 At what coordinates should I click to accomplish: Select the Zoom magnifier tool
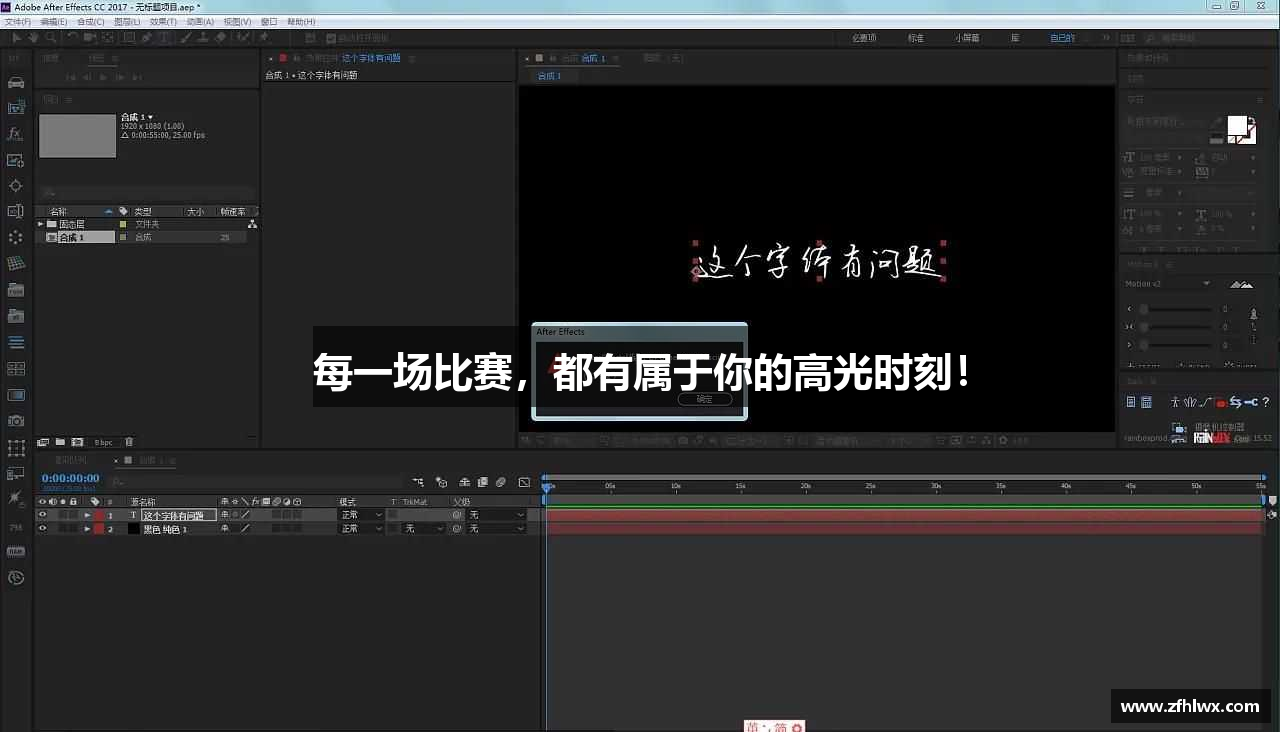point(49,38)
